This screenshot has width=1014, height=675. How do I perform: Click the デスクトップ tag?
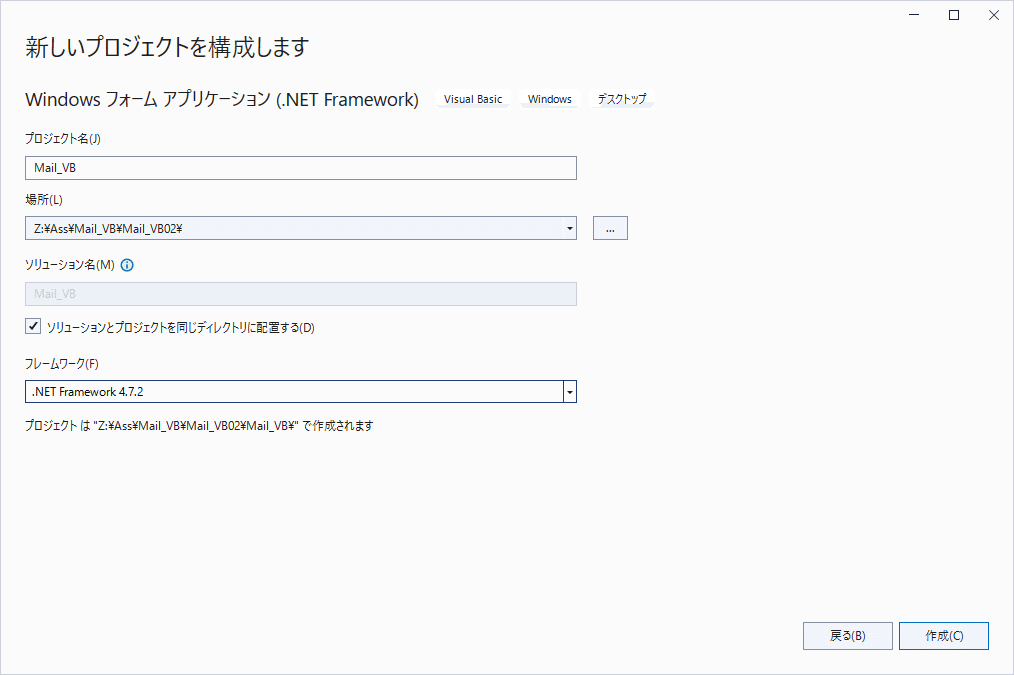(622, 99)
